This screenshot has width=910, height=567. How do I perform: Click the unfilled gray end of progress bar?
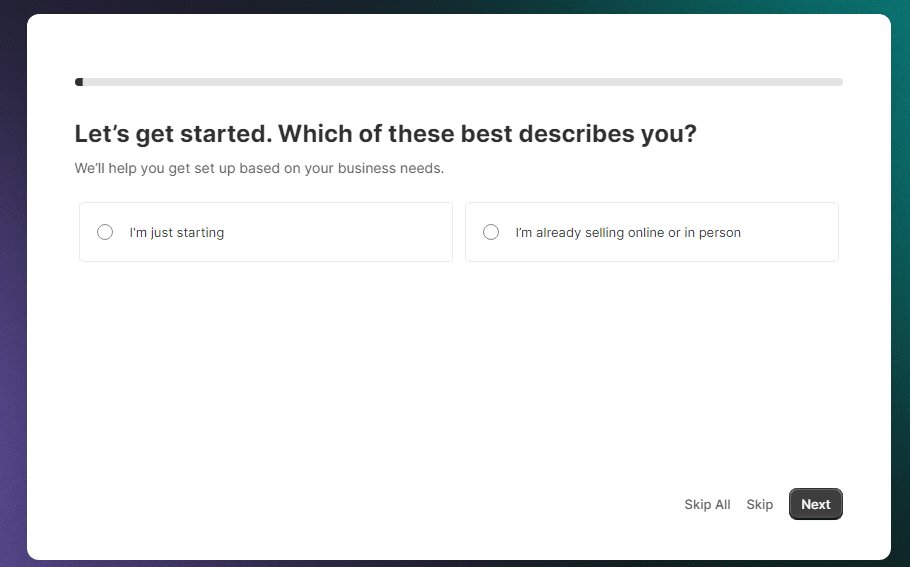800,82
